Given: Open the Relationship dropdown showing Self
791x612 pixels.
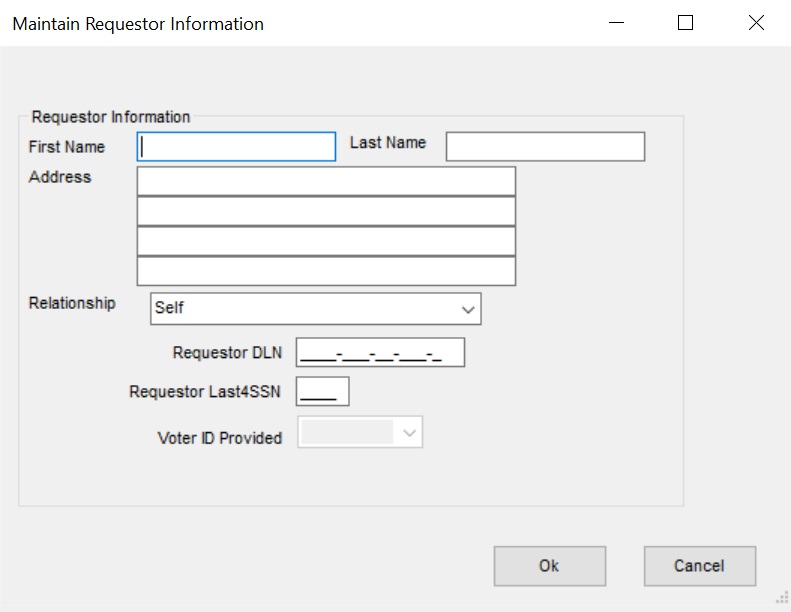Looking at the screenshot, I should click(316, 309).
